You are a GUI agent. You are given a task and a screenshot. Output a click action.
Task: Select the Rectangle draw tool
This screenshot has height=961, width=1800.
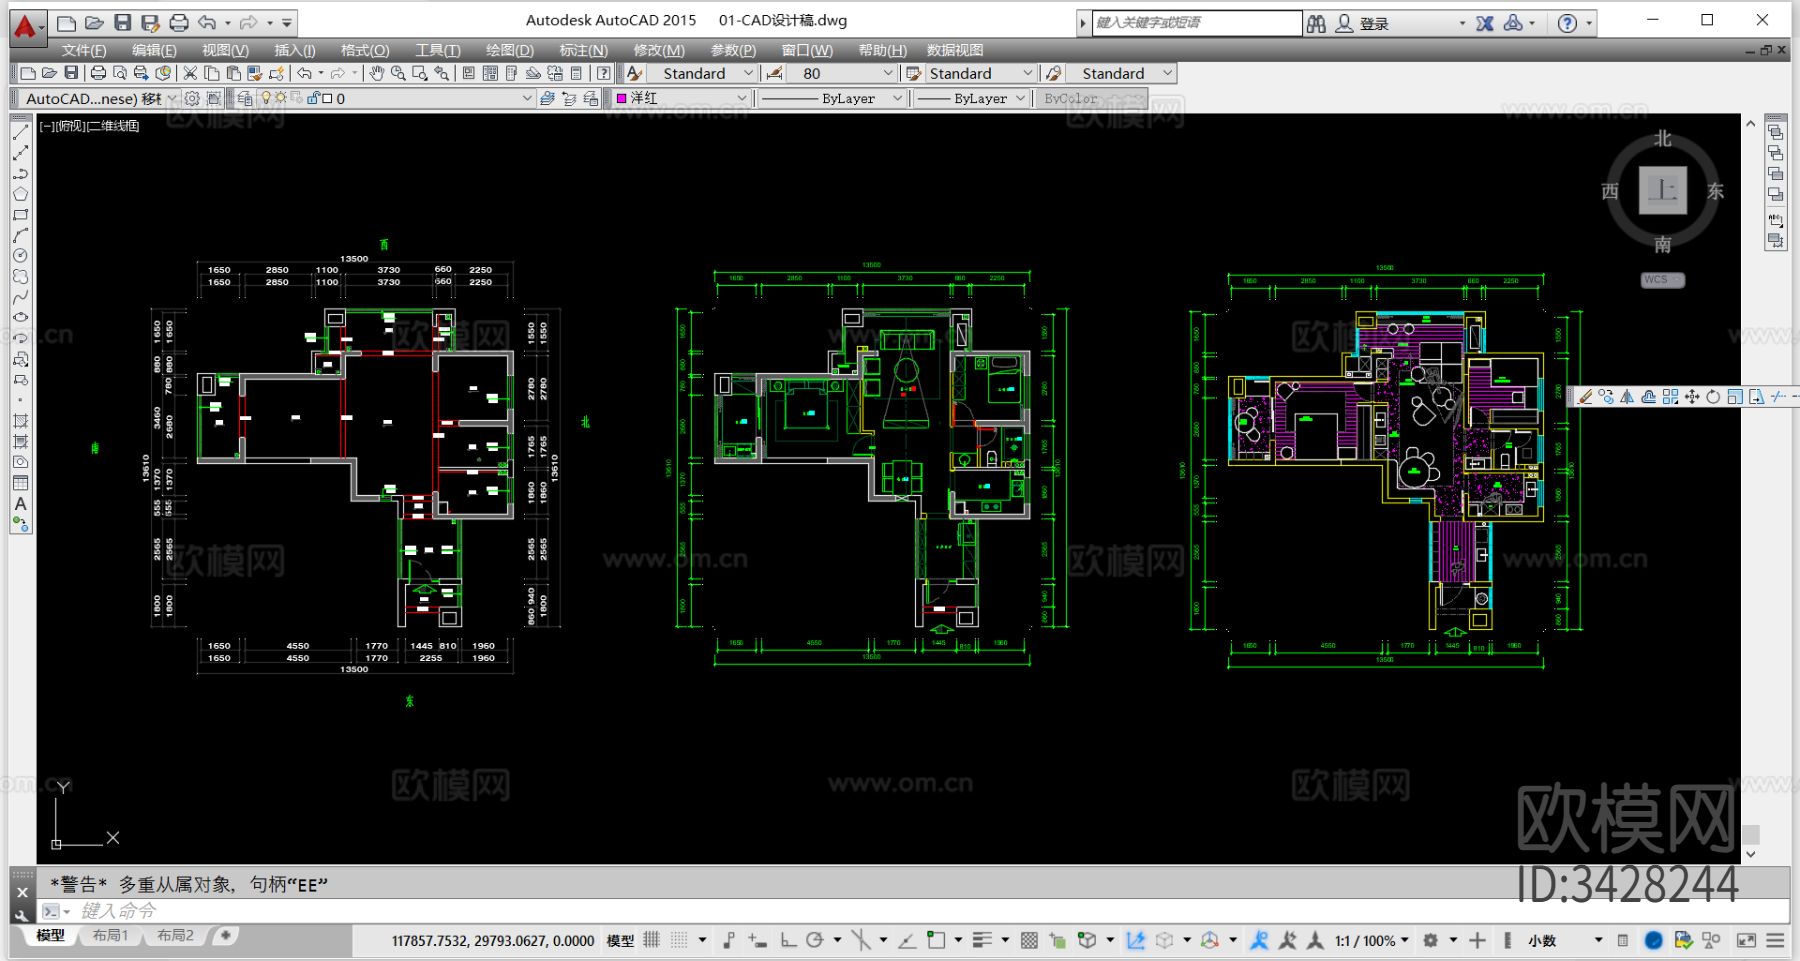pos(20,215)
